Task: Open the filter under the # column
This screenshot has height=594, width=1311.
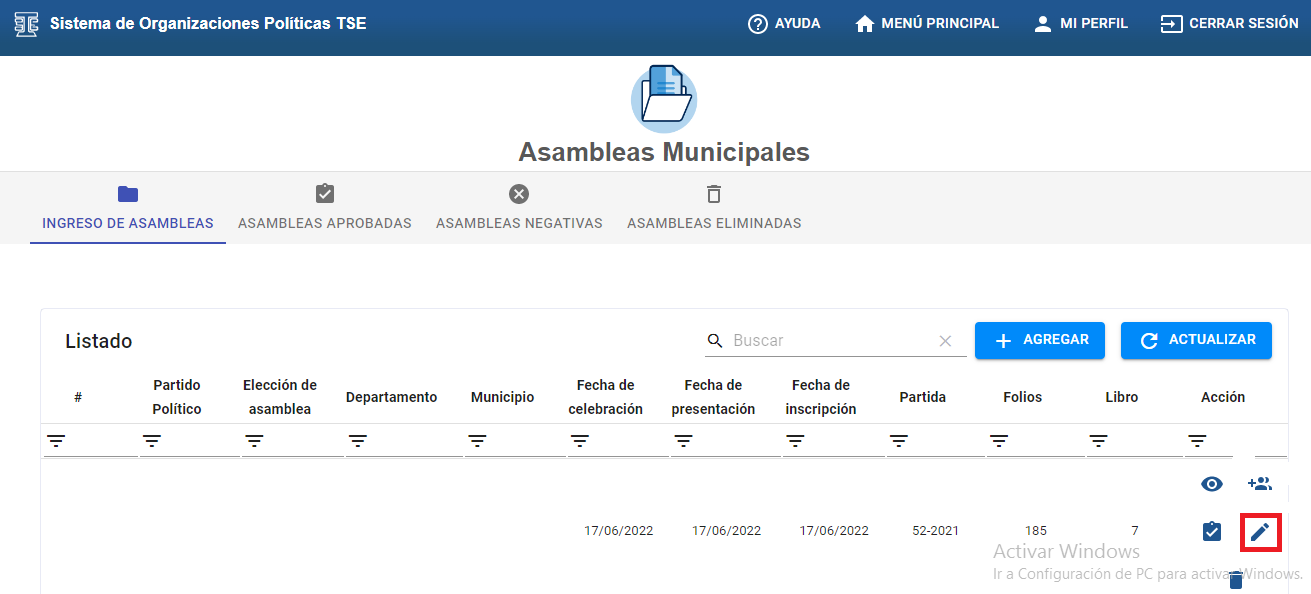Action: 56,441
